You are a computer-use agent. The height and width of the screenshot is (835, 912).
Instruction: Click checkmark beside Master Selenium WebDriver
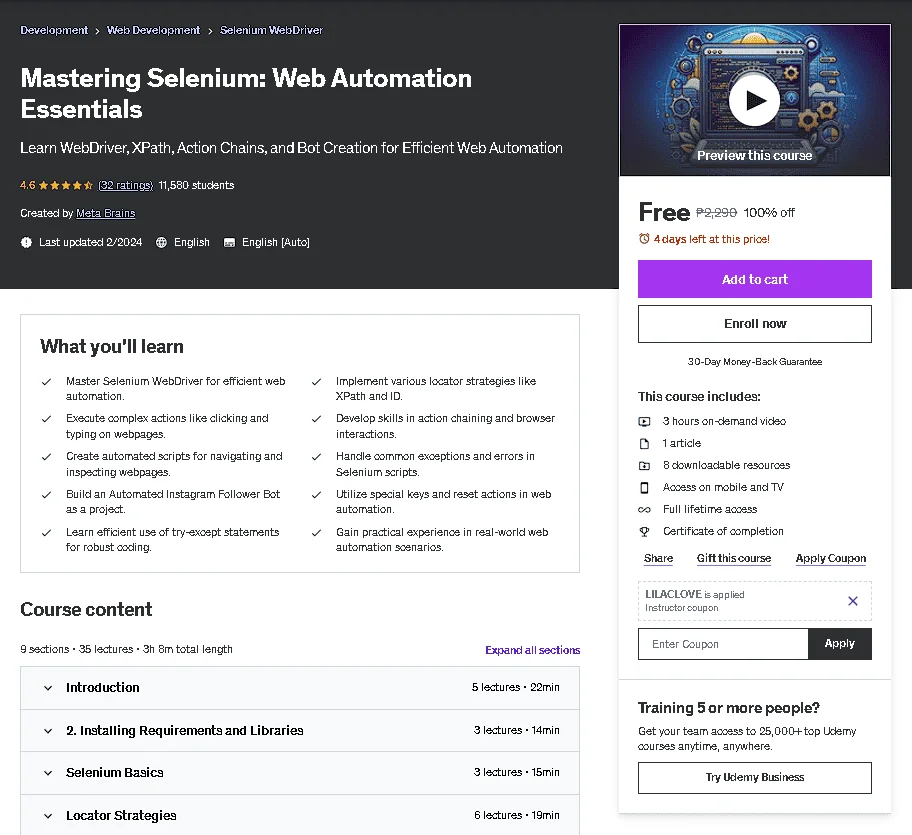click(47, 382)
